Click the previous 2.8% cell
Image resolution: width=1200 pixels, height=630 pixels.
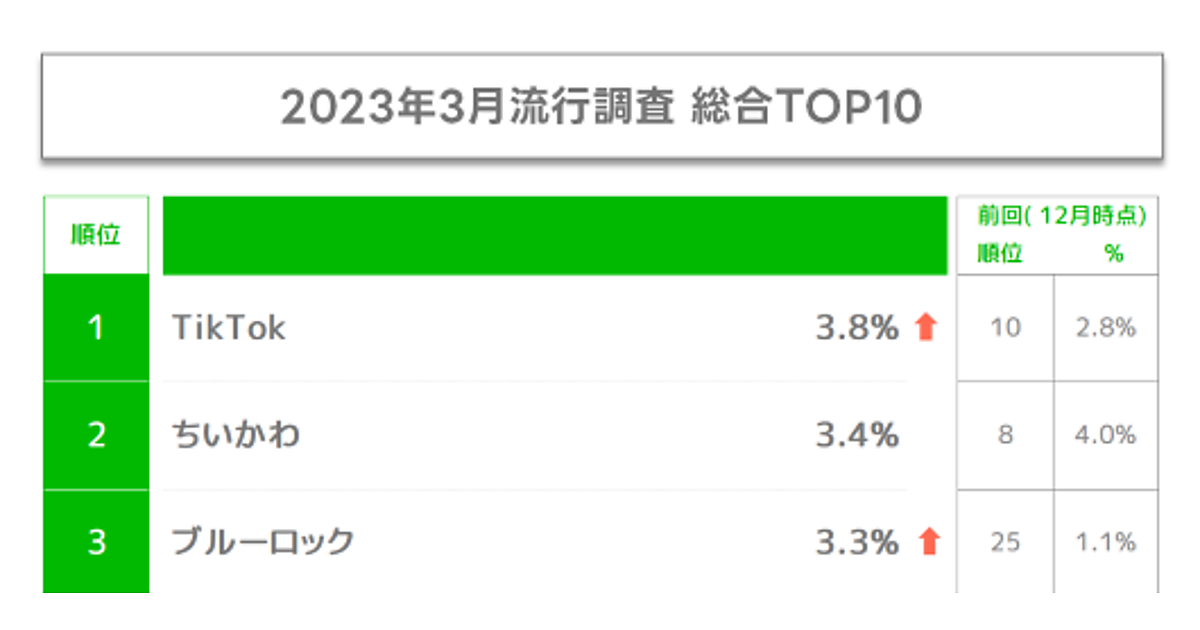click(x=1106, y=328)
